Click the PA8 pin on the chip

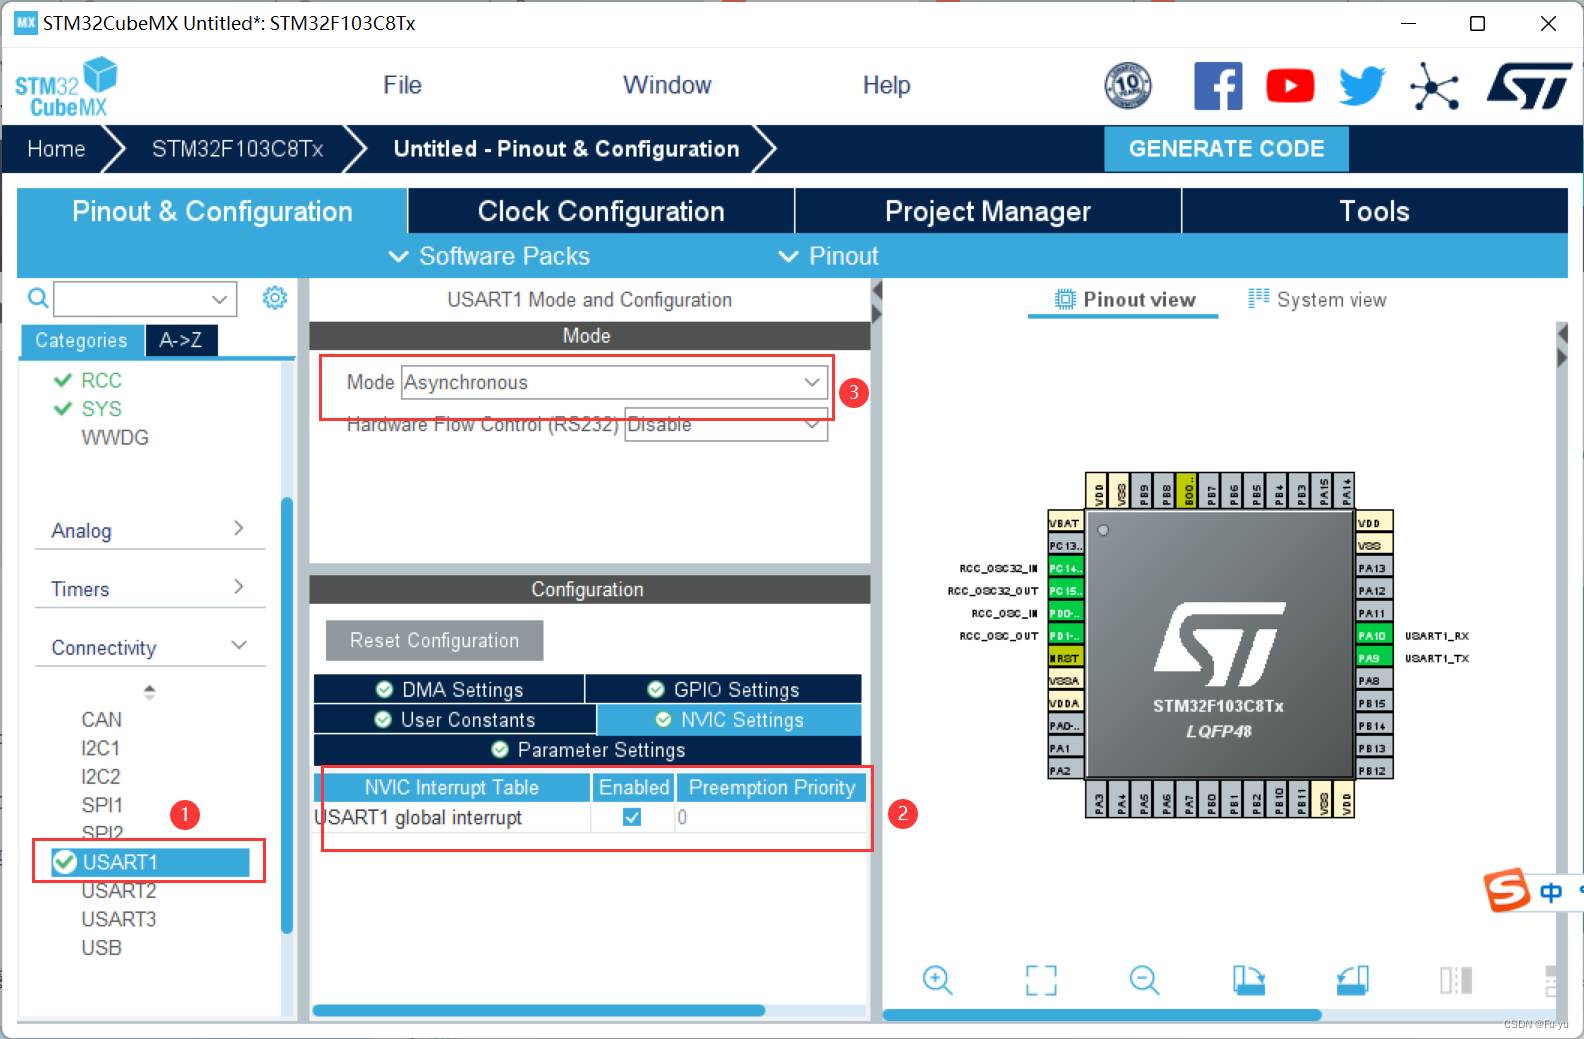coord(1373,680)
